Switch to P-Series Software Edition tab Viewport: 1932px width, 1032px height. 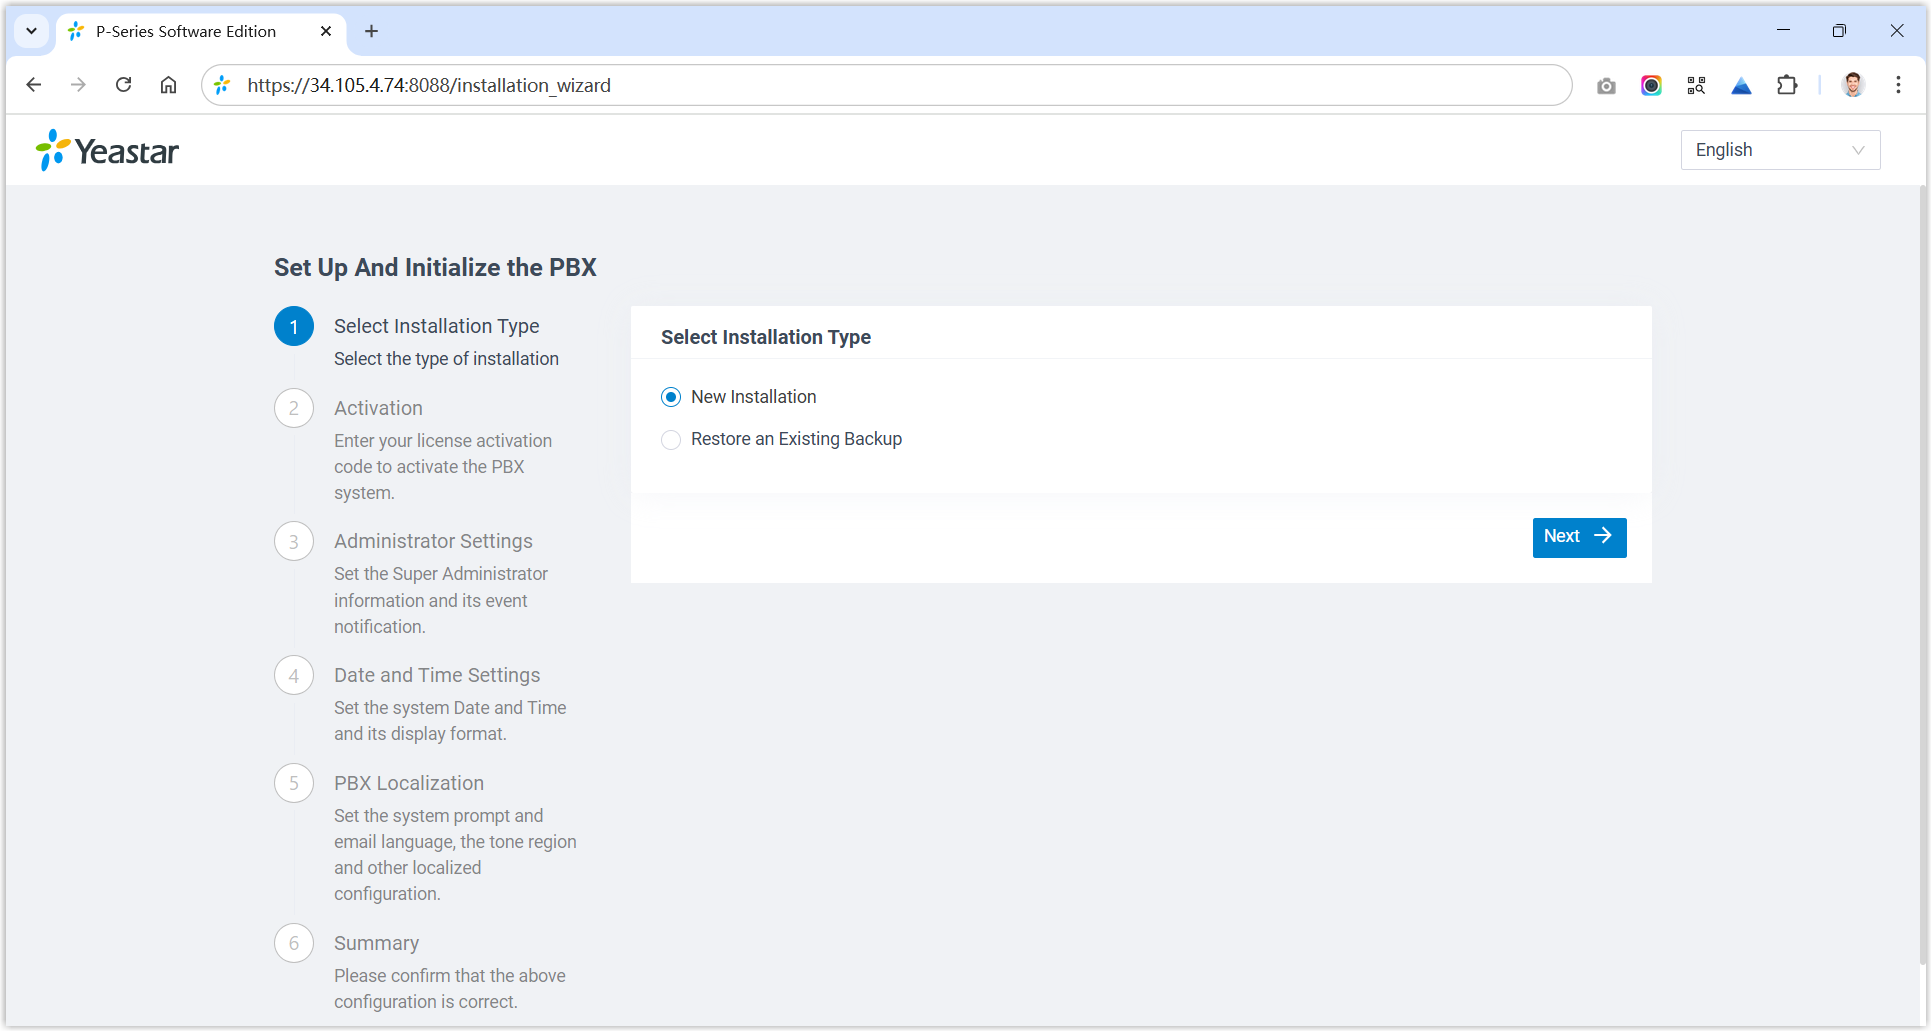pyautogui.click(x=186, y=32)
